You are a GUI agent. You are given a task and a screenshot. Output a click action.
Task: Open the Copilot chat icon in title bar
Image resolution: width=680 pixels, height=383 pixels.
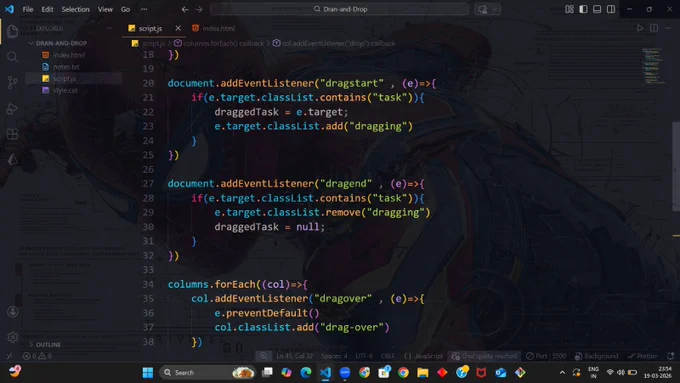click(483, 9)
